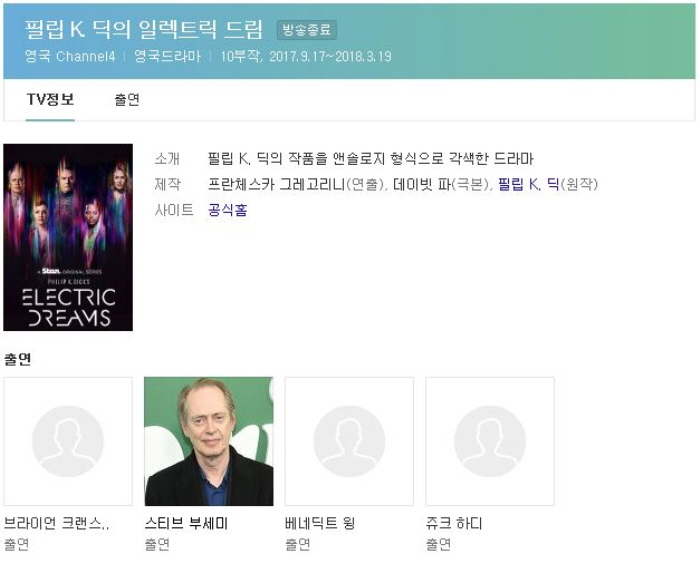
Task: Click the 베네딕트 윙 placeholder avatar
Action: 349,441
